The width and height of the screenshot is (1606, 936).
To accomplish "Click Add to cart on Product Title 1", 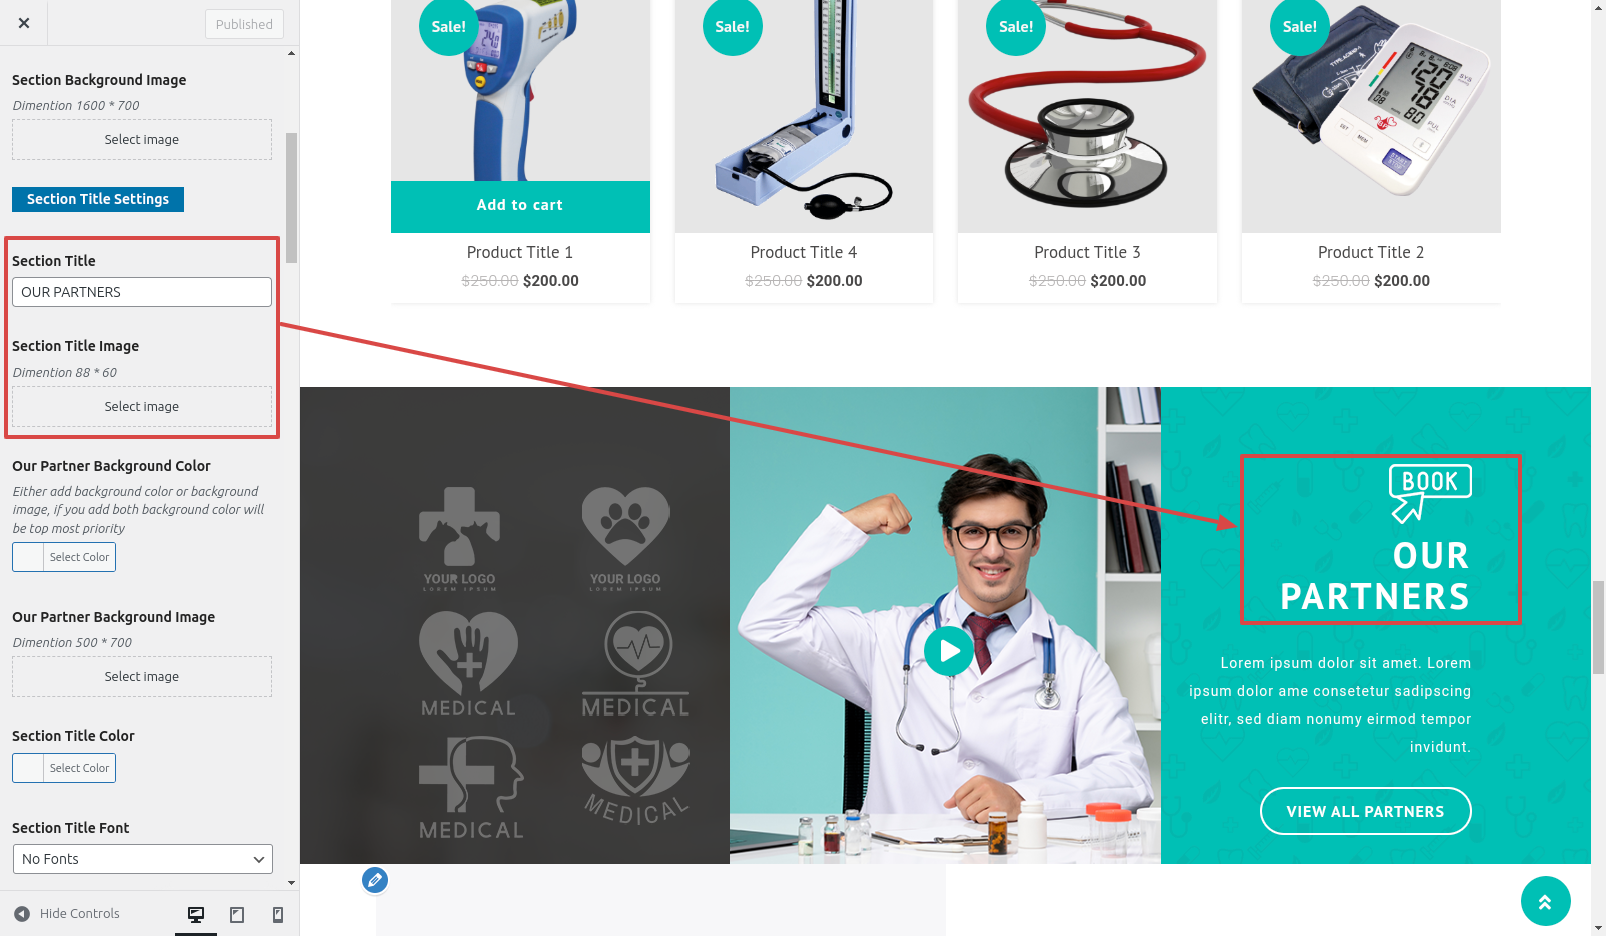I will click(x=520, y=206).
